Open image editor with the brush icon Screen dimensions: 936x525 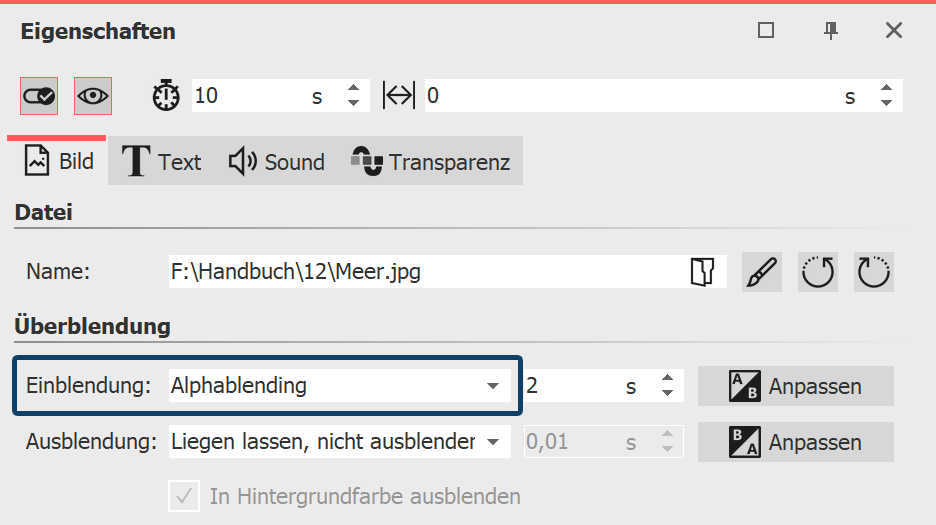point(762,272)
